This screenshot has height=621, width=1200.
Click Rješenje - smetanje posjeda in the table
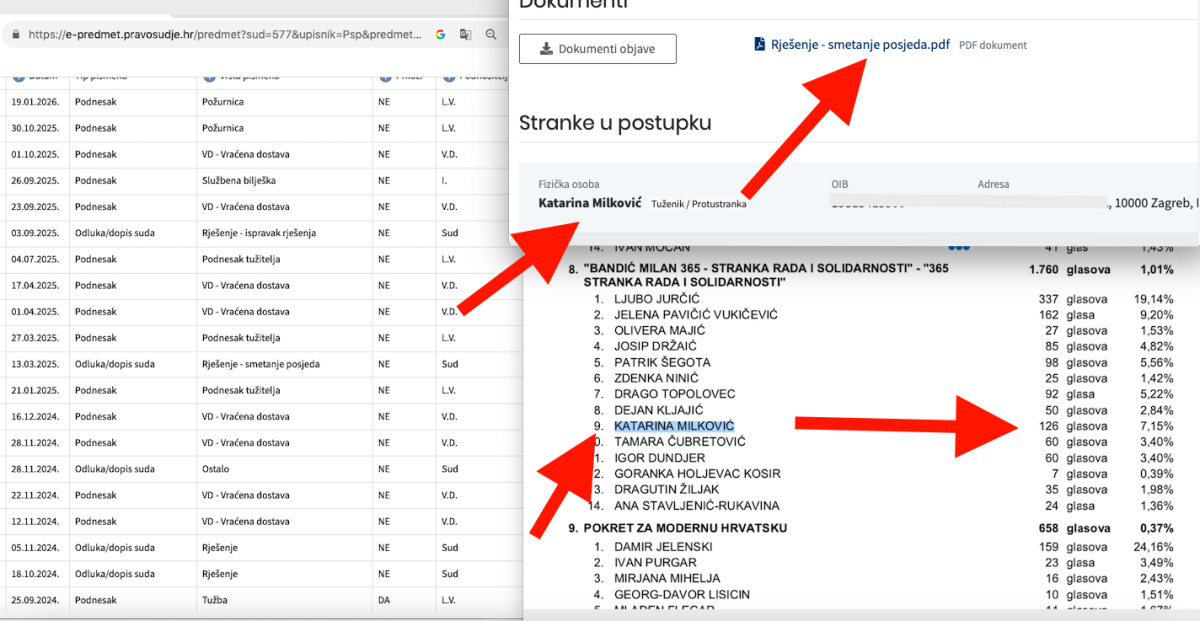pyautogui.click(x=258, y=364)
